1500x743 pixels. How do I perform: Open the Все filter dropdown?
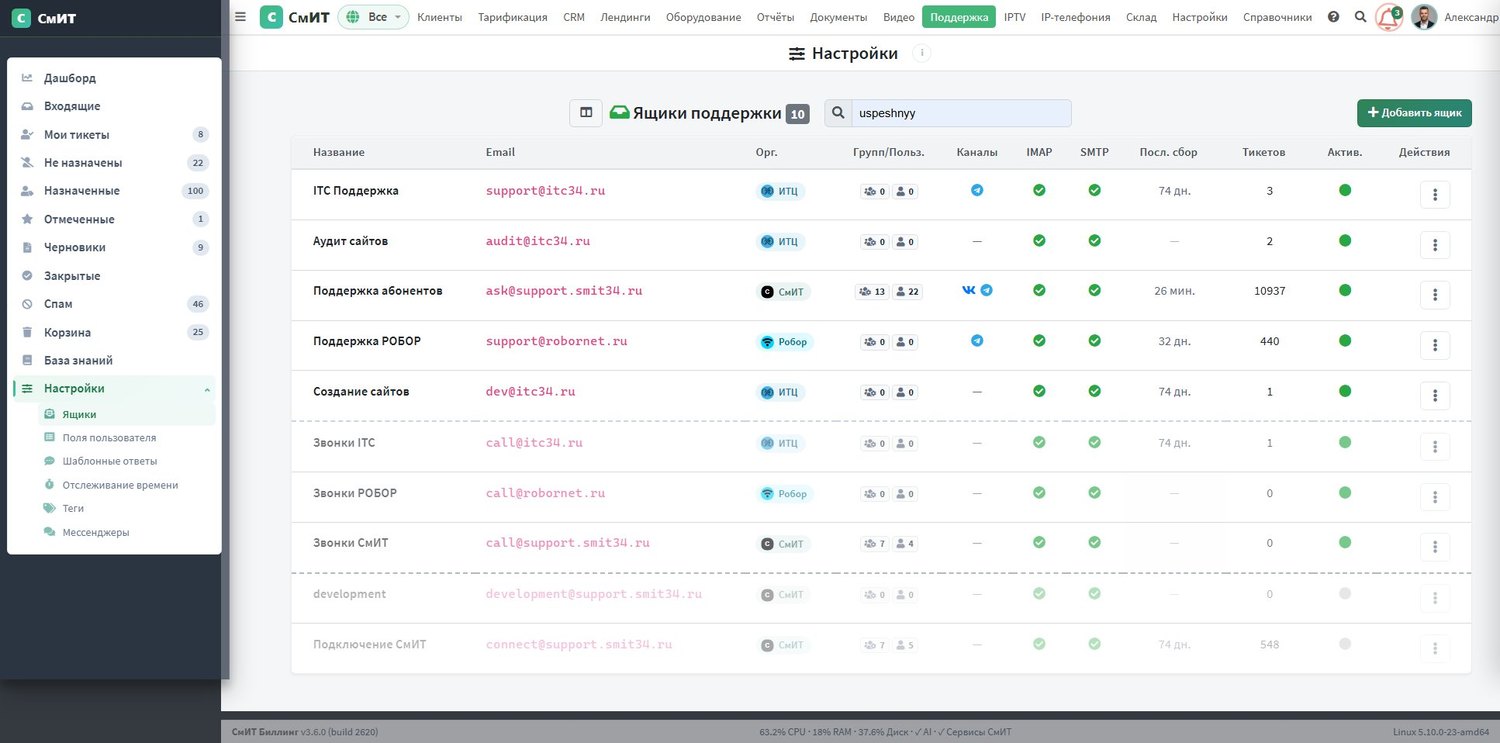click(x=374, y=17)
